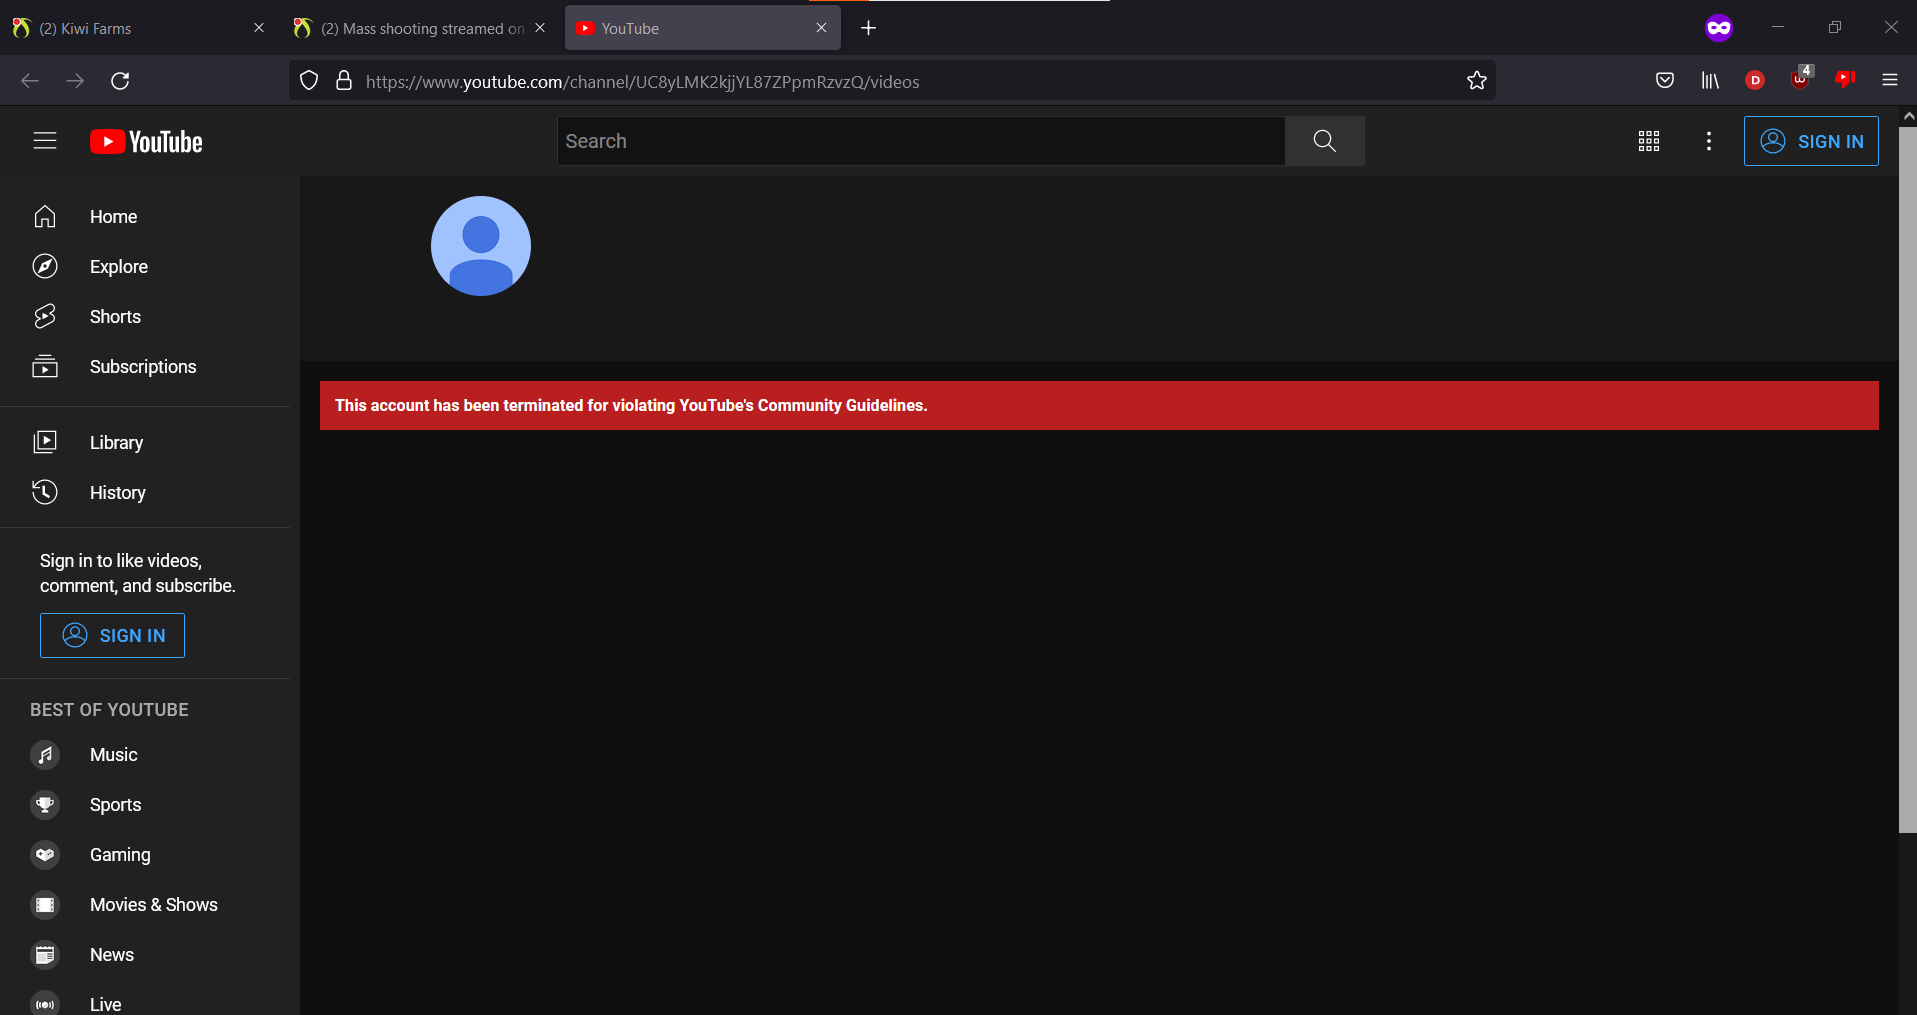Screen dimensions: 1917x1015
Task: Open the settings three-dot menu
Action: [x=1709, y=141]
